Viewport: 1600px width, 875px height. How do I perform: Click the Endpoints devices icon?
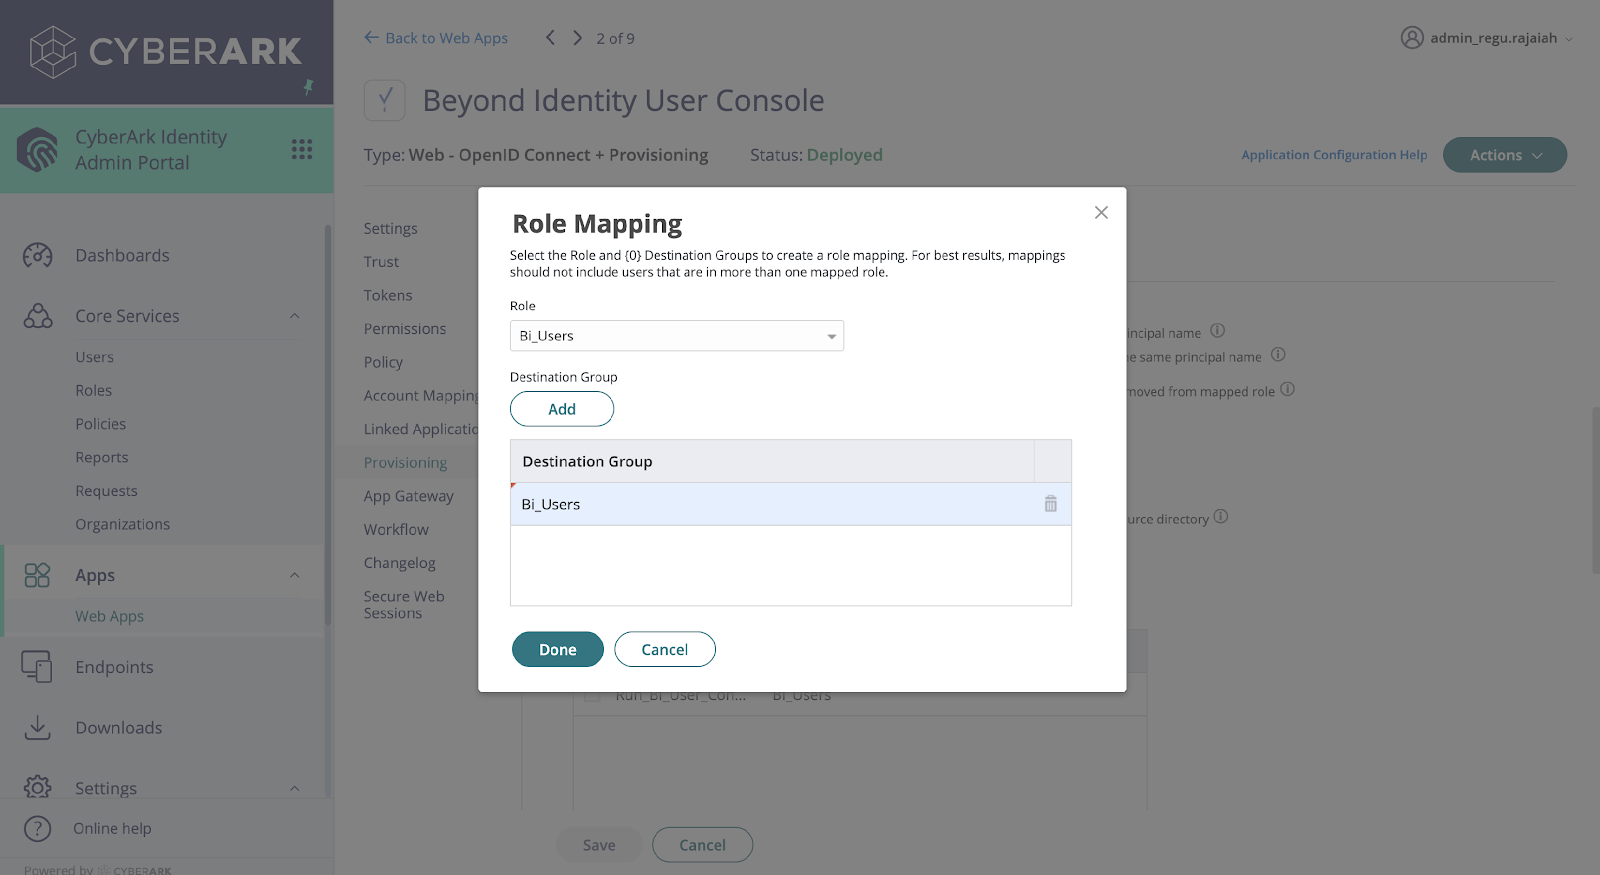pyautogui.click(x=37, y=667)
